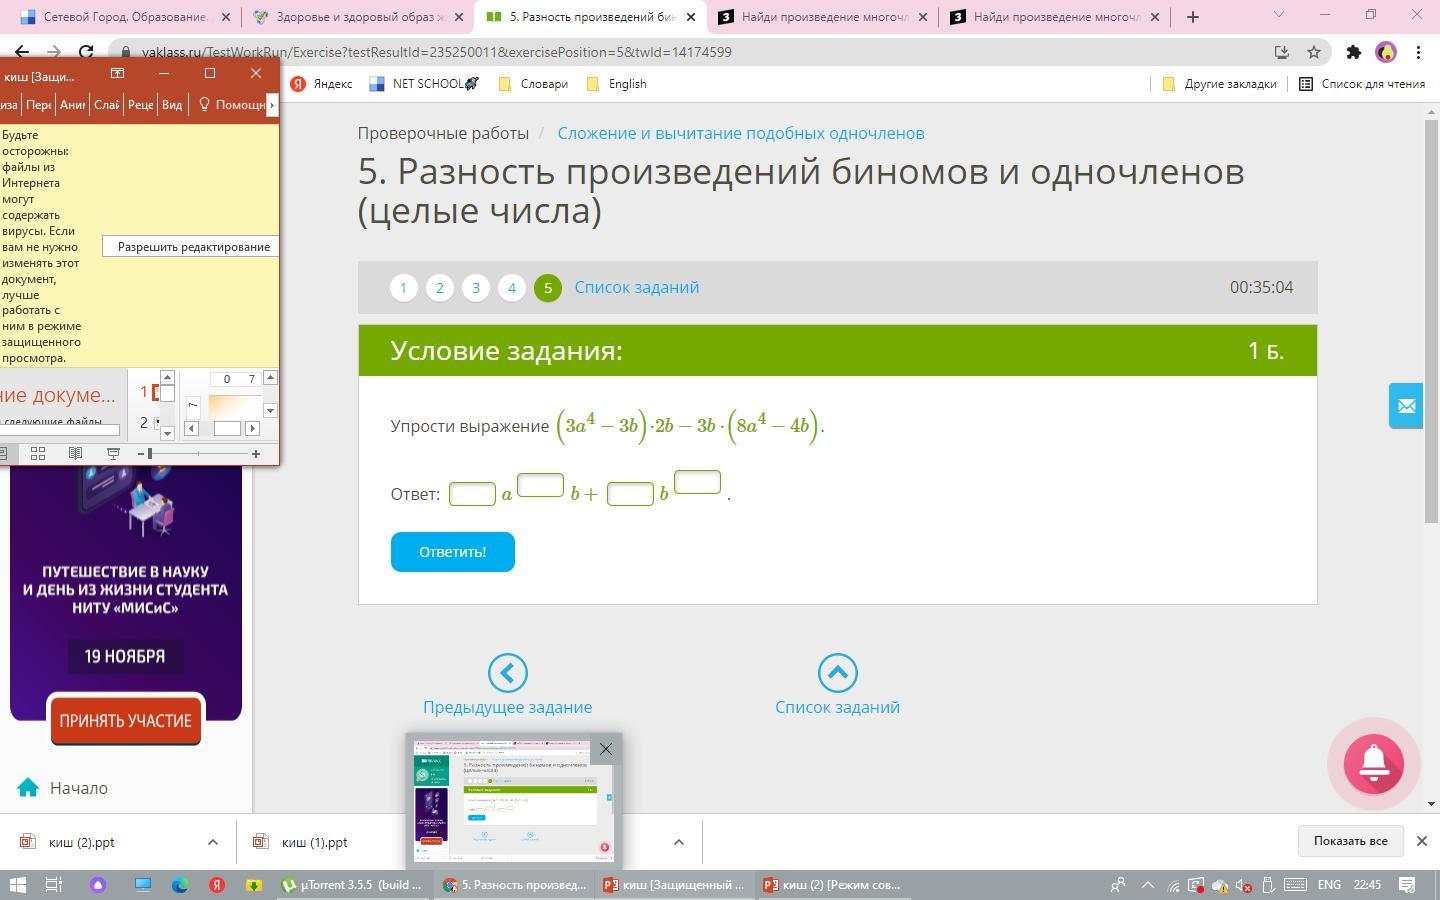This screenshot has height=900, width=1440.
Task: Open the Помощник tell-me box in PowerPoint
Action: (x=234, y=105)
